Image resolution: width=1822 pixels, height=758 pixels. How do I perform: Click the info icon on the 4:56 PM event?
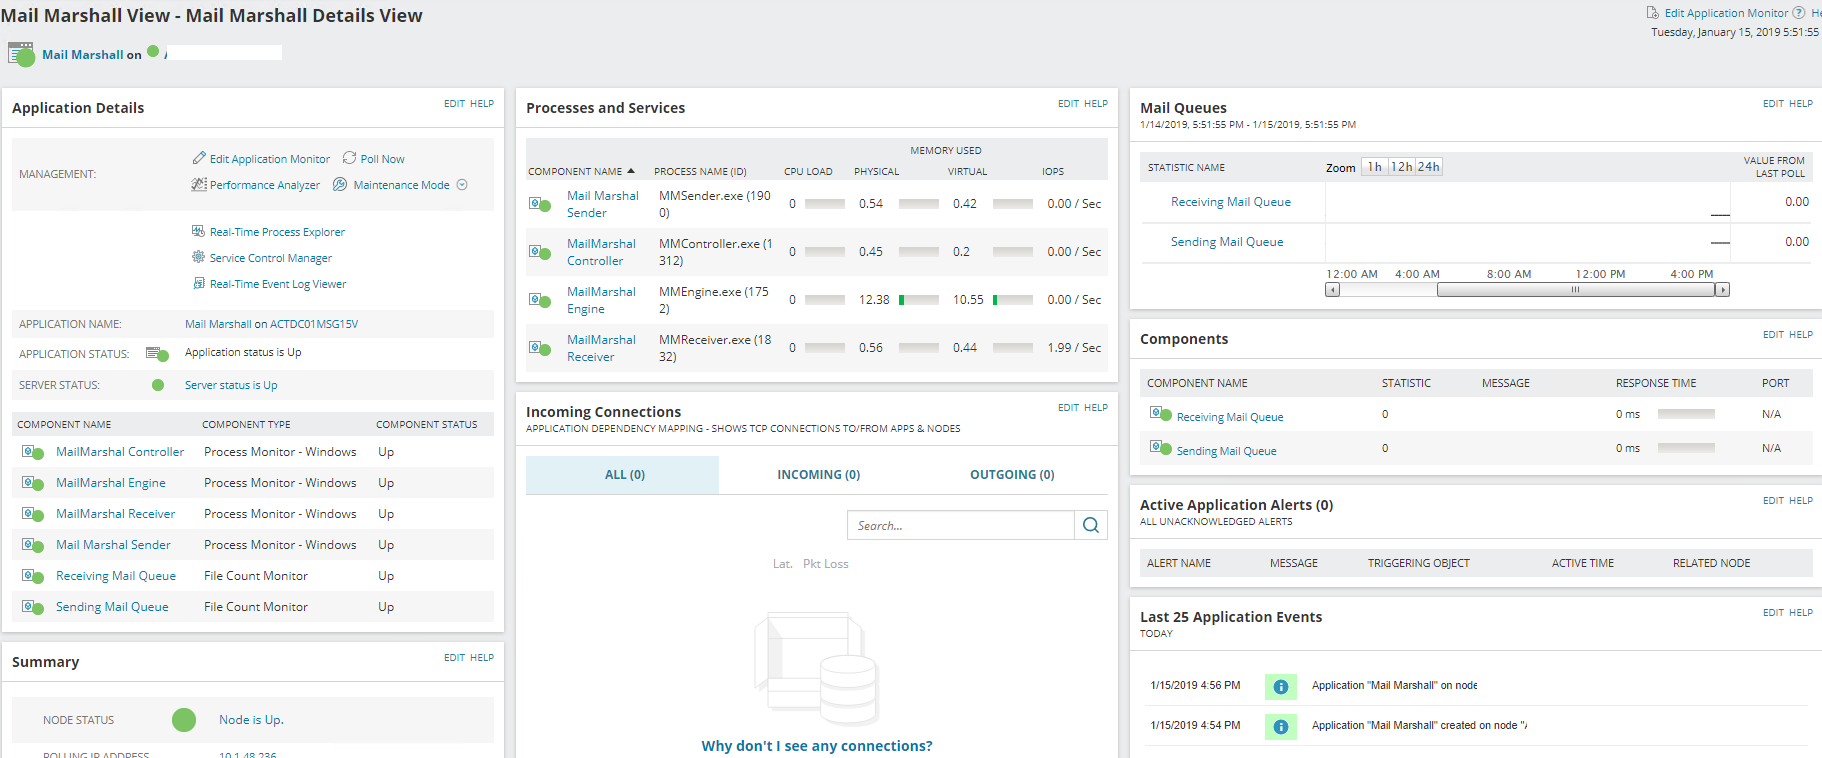click(x=1281, y=686)
